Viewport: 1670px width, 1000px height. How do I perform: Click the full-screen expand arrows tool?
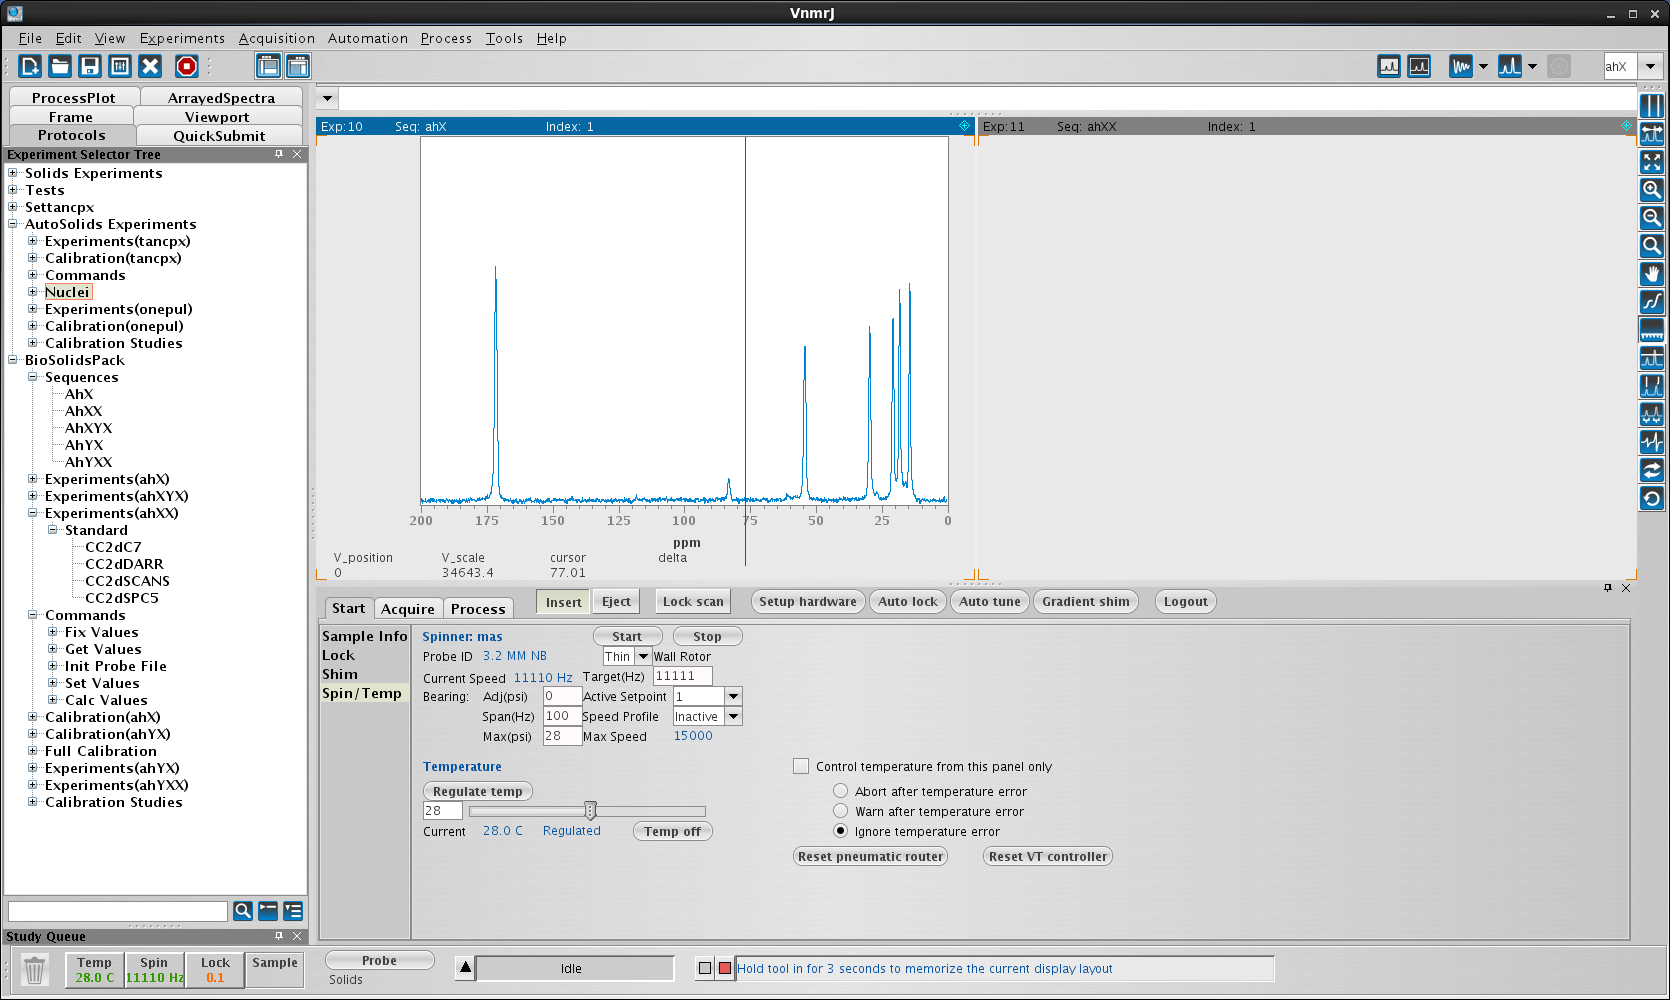pos(1652,162)
